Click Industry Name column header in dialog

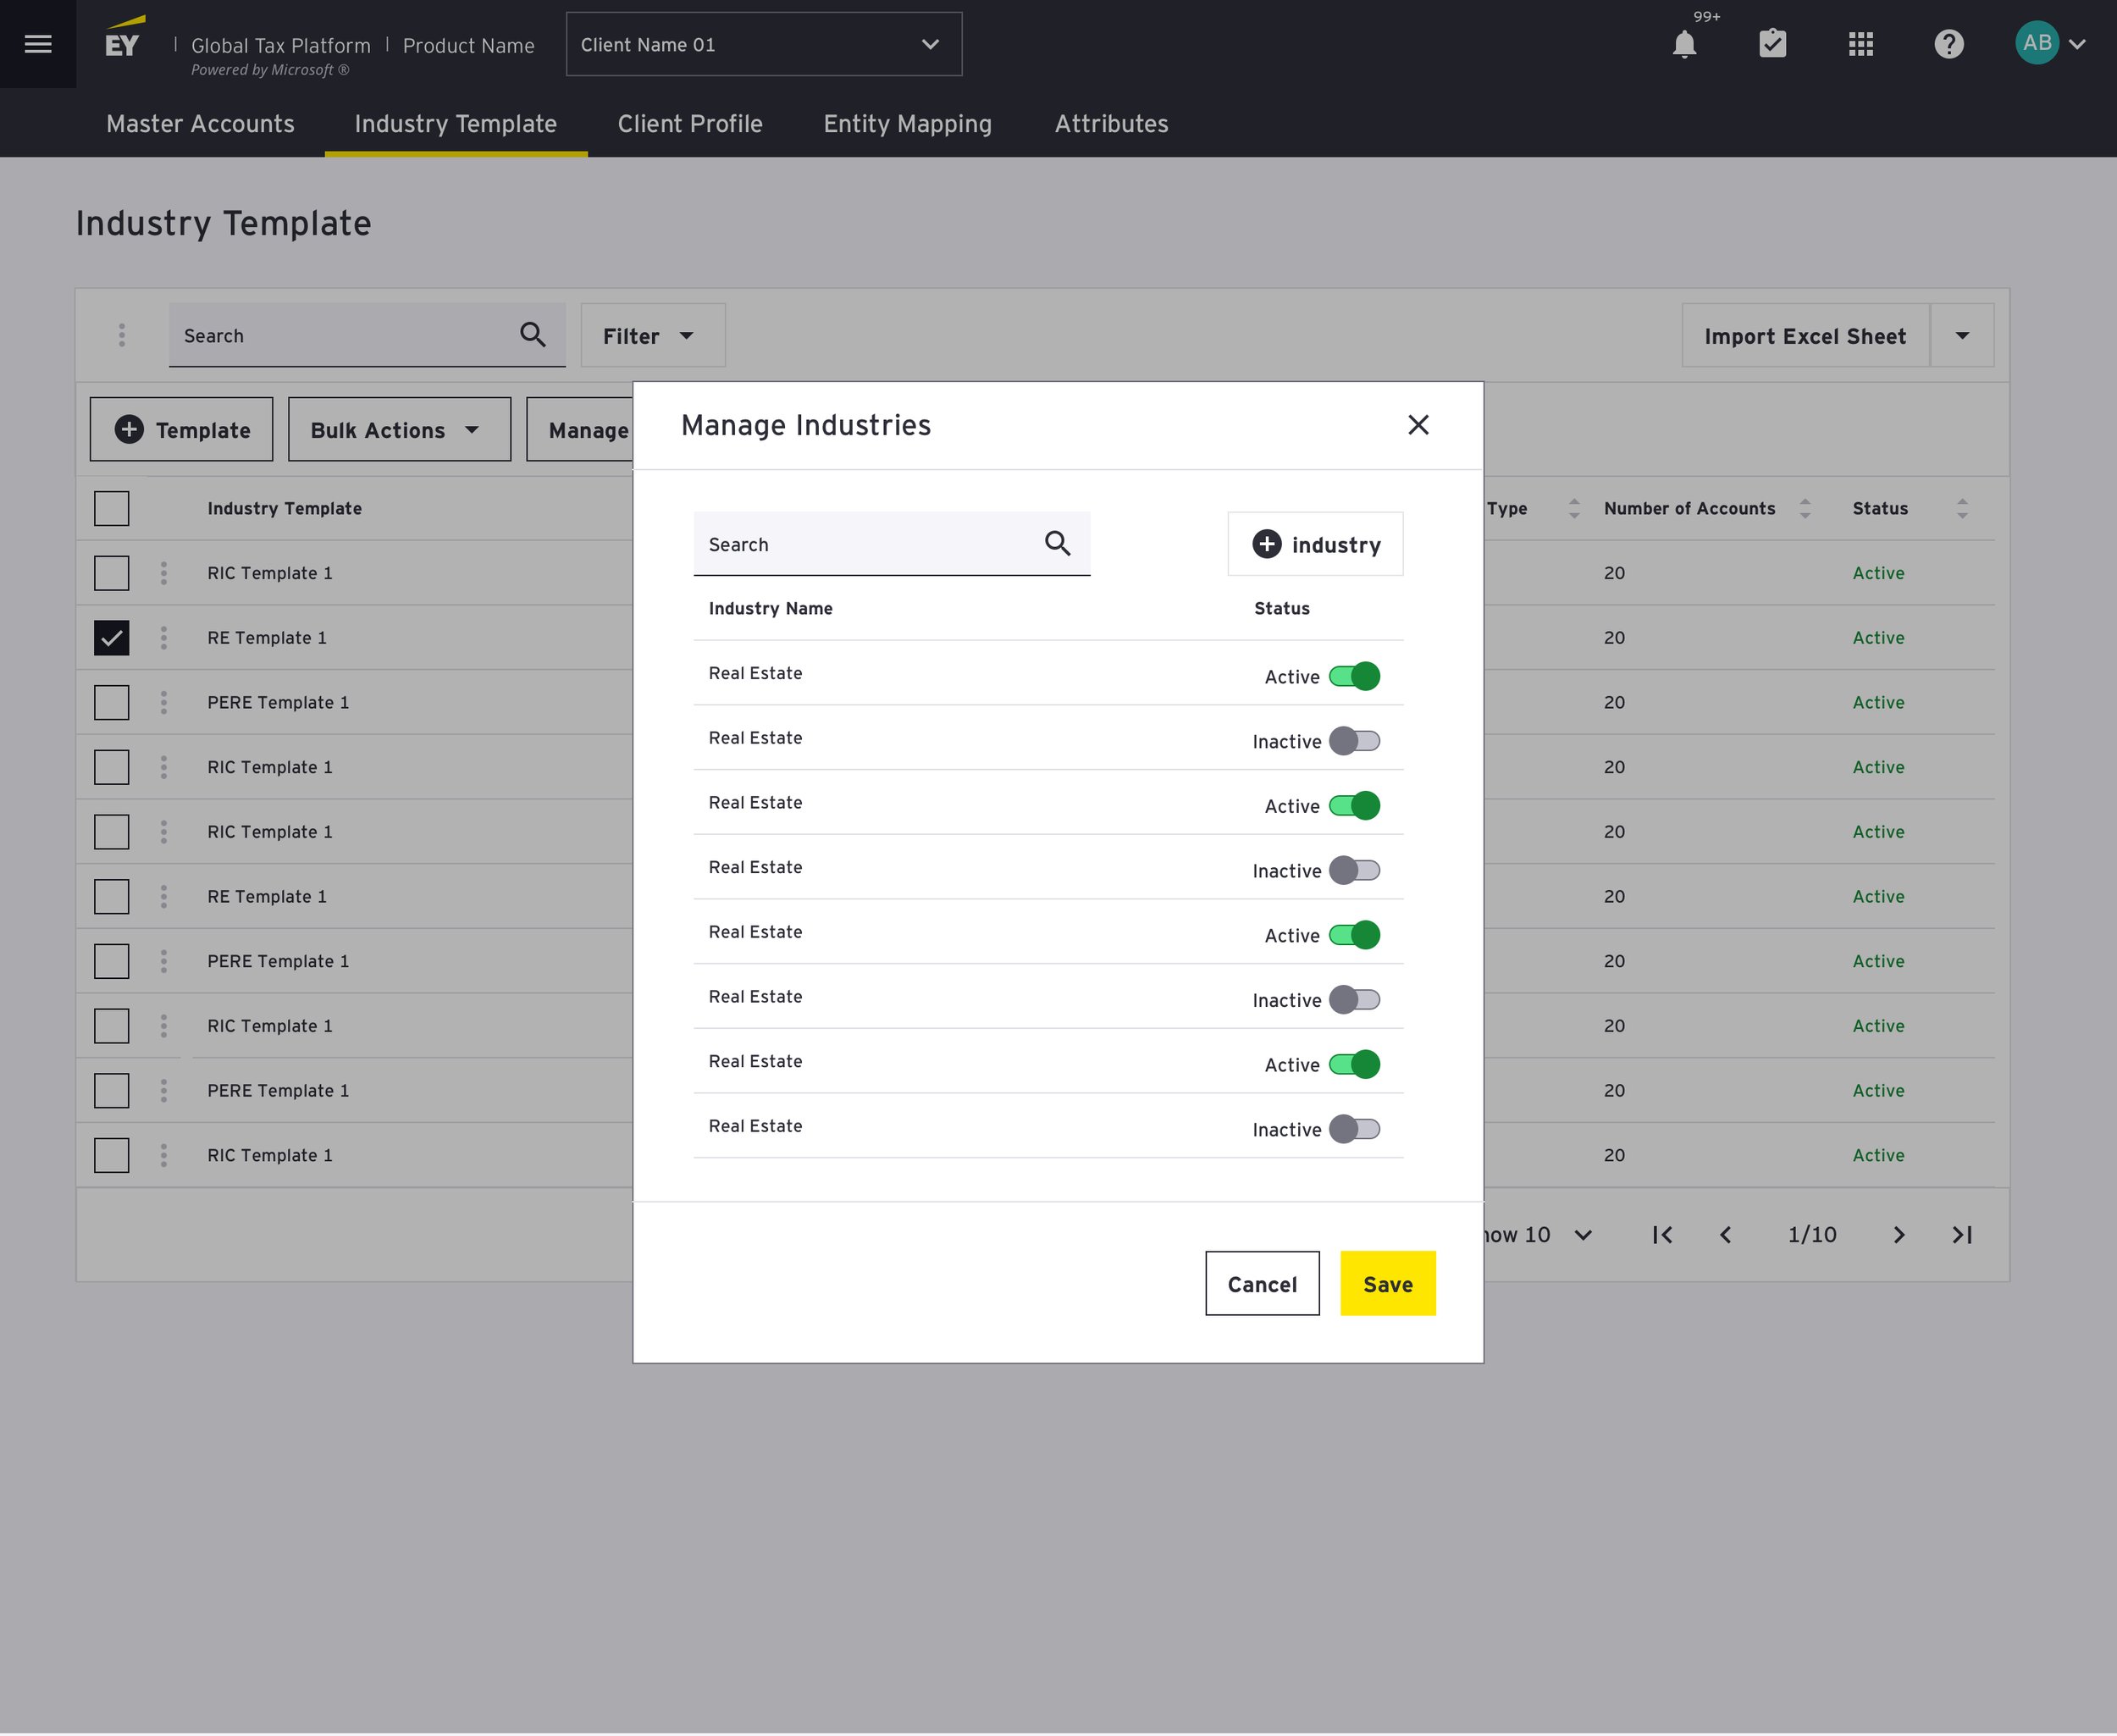click(x=770, y=608)
